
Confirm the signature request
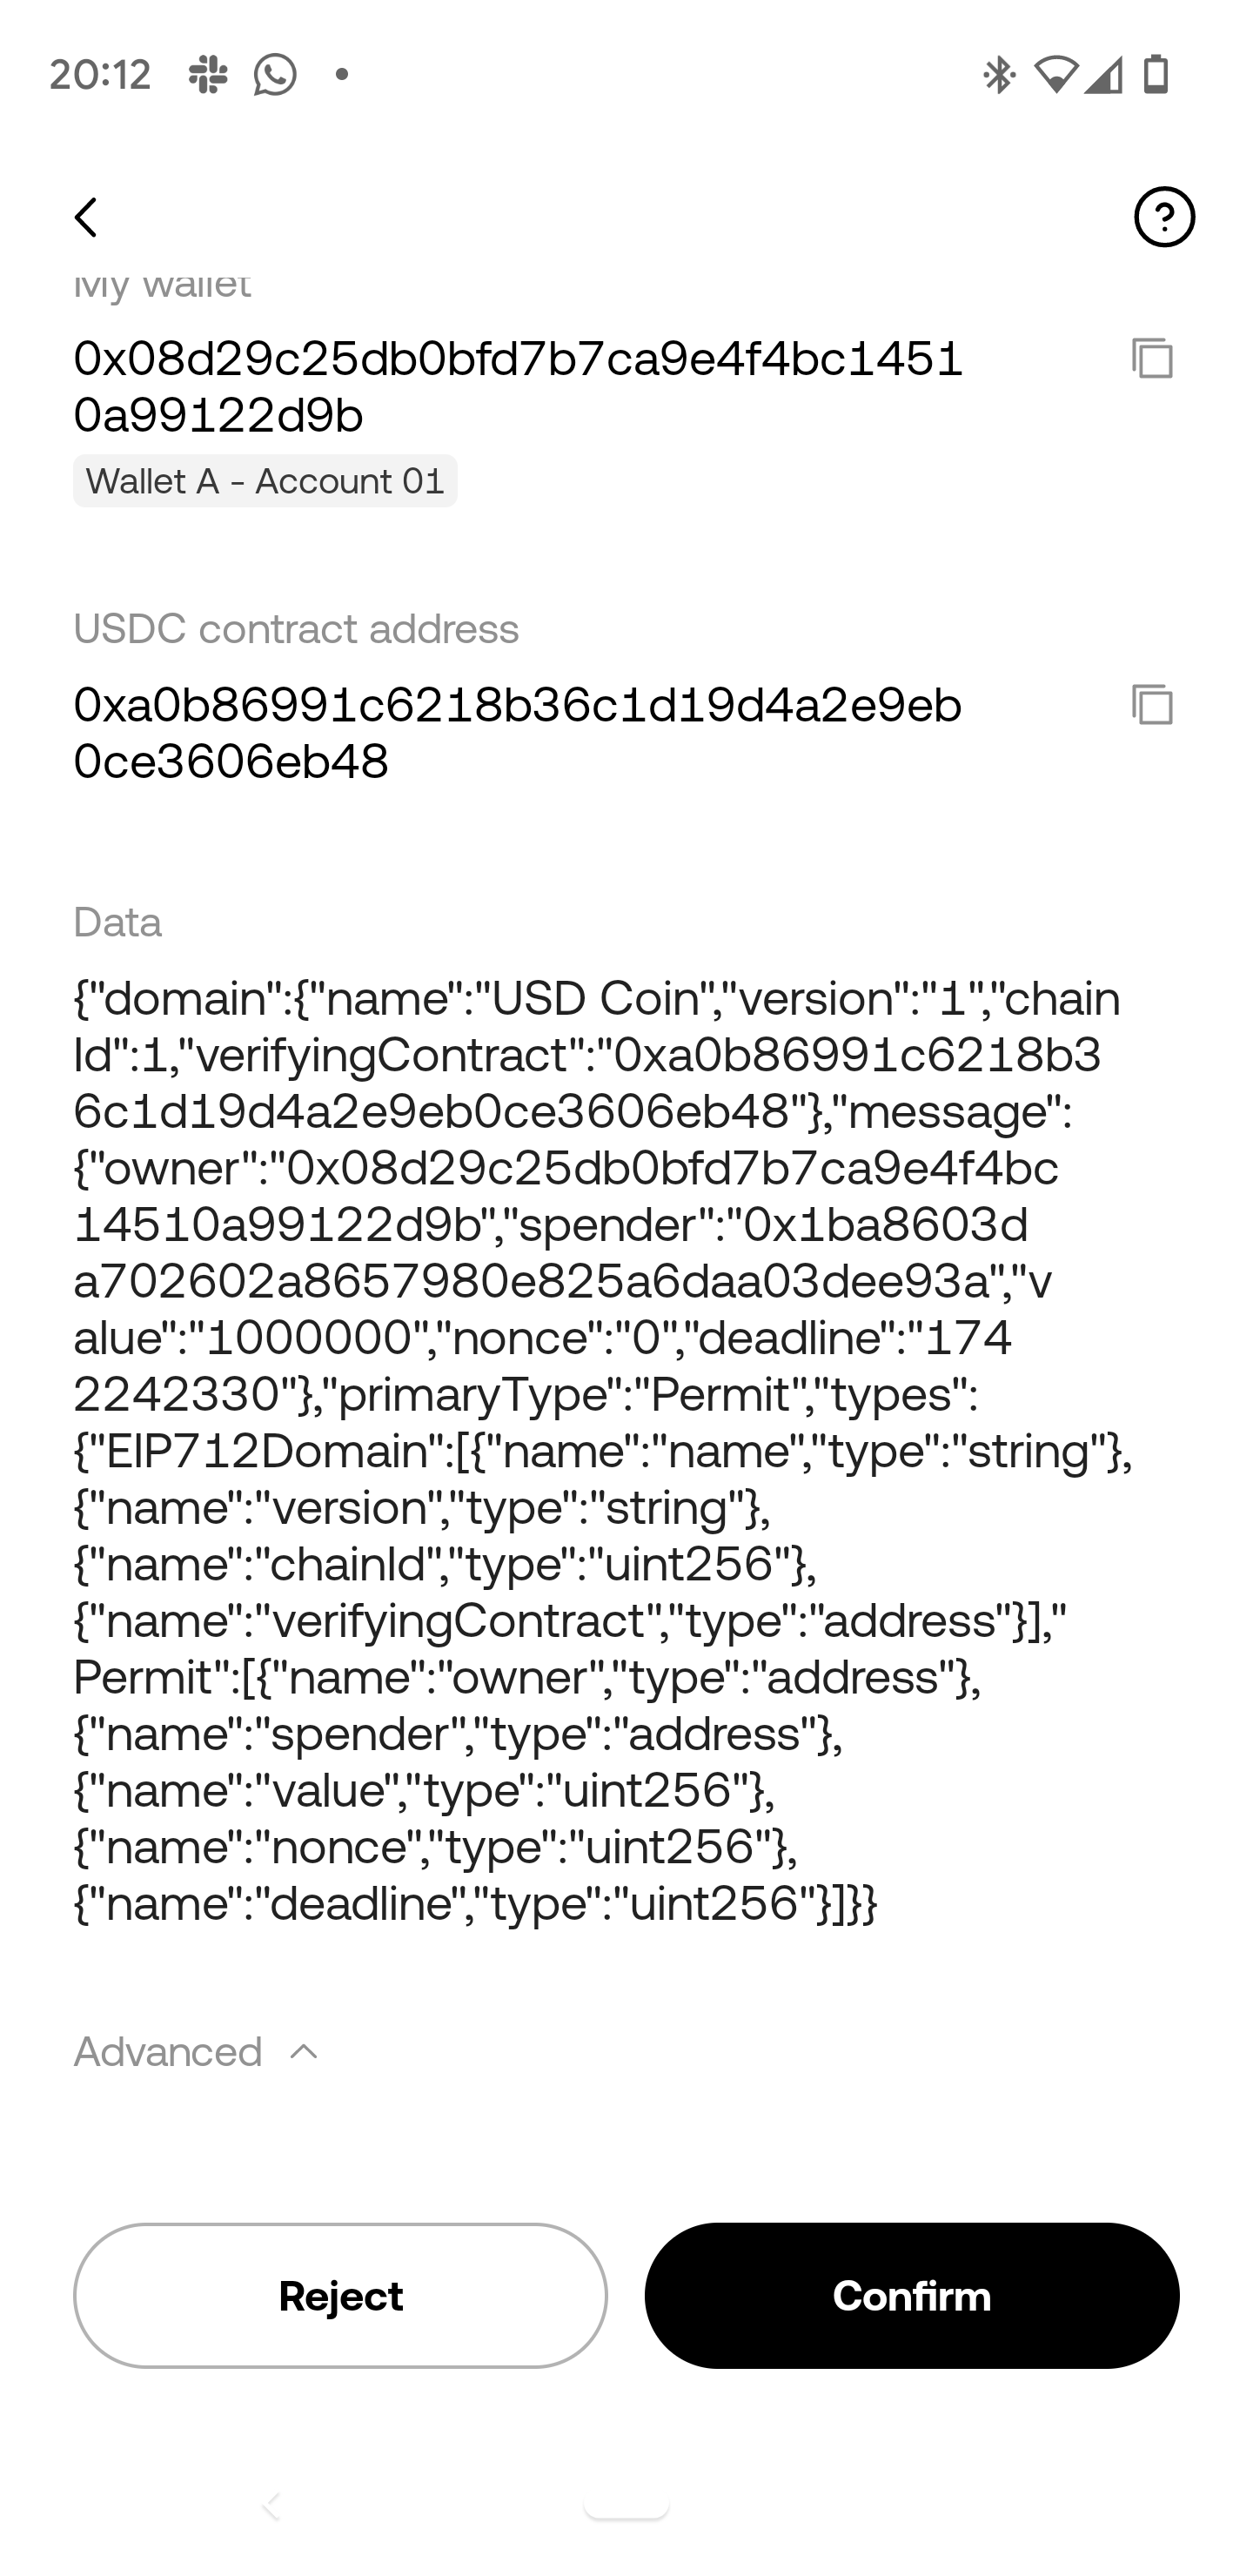click(x=912, y=2295)
